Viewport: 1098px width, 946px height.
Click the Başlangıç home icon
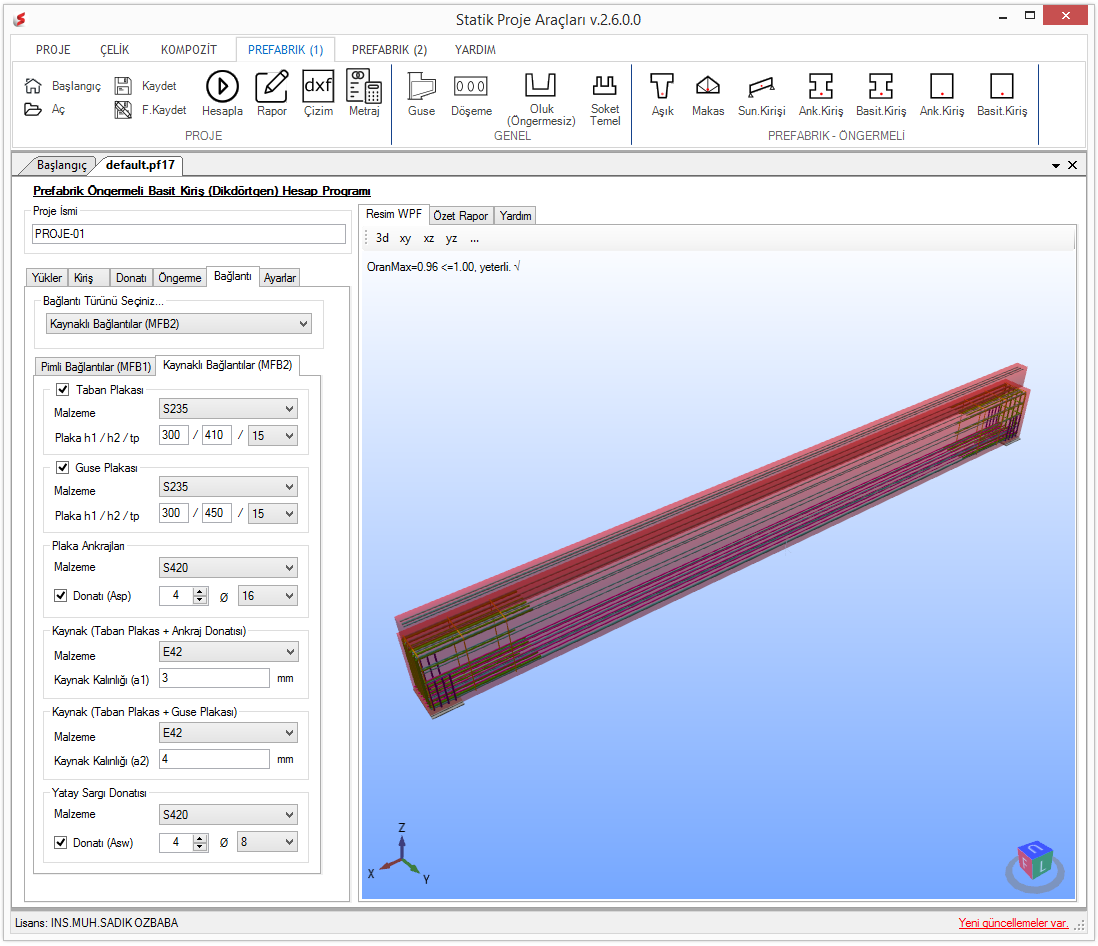pyautogui.click(x=33, y=85)
